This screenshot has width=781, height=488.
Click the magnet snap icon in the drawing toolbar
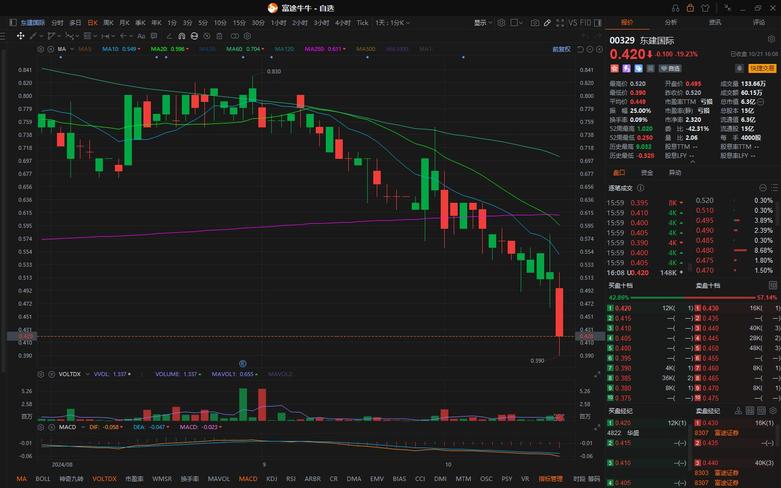click(182, 36)
